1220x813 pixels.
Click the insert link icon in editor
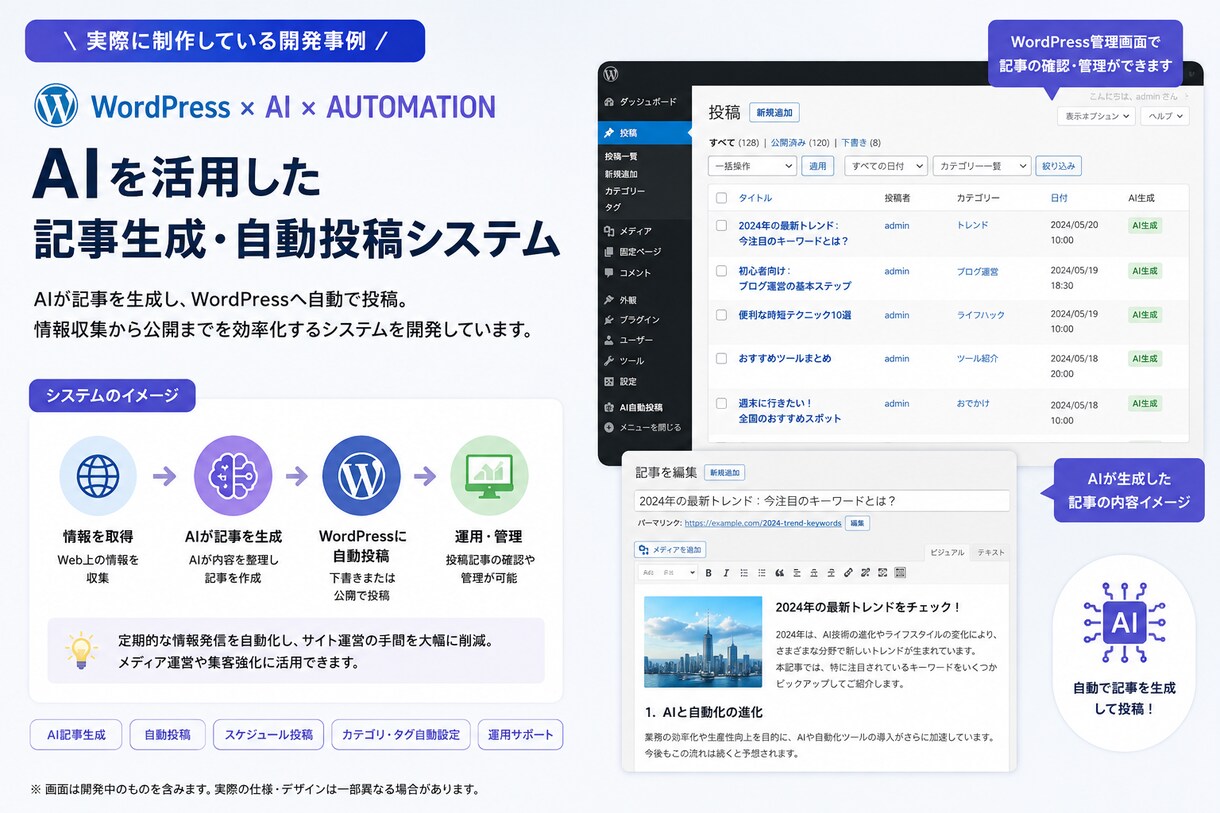pos(848,573)
